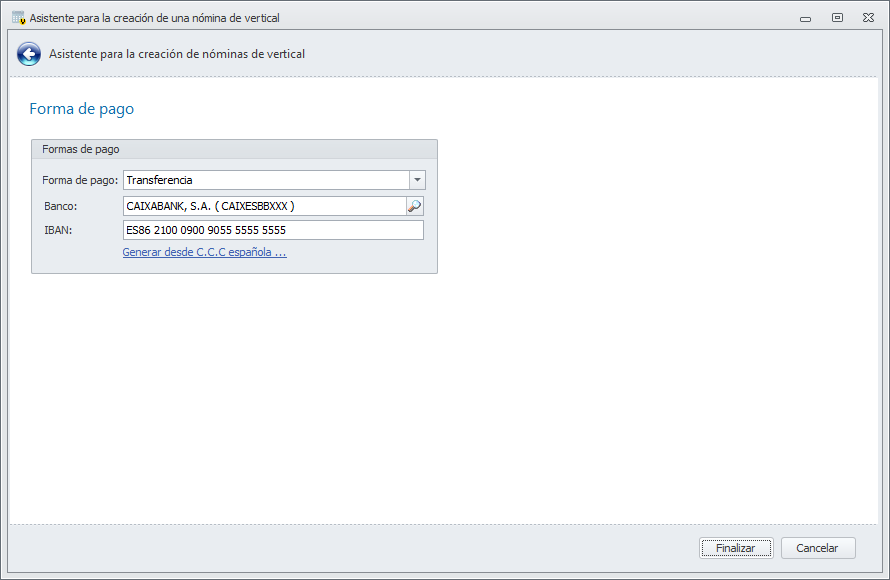Click the payroll wizard icon in title bar
Image resolution: width=890 pixels, height=580 pixels.
pyautogui.click(x=18, y=18)
